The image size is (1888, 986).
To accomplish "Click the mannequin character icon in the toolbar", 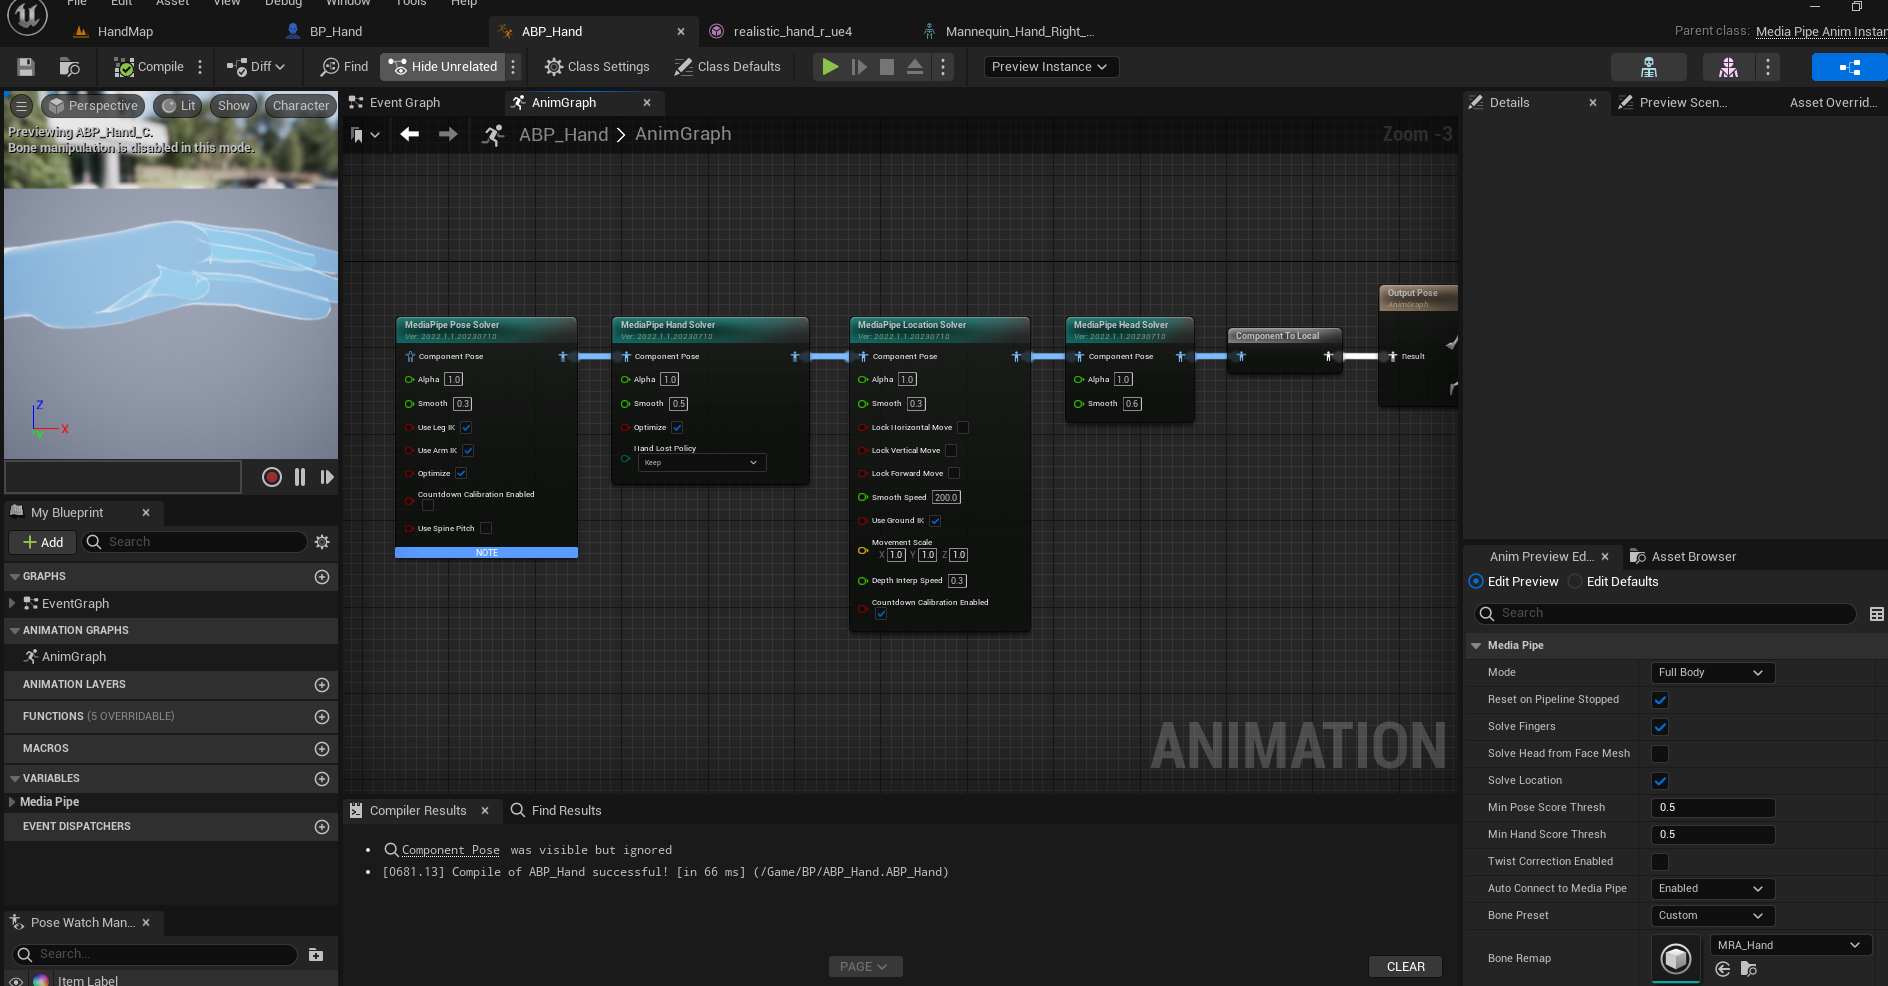I will point(1727,66).
